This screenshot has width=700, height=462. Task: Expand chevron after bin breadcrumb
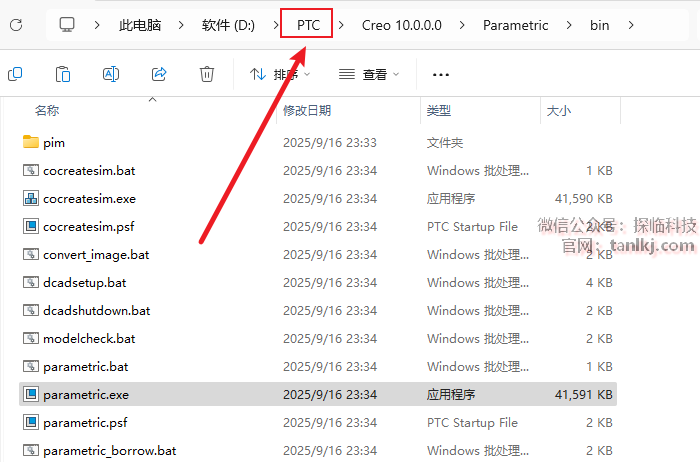(631, 25)
